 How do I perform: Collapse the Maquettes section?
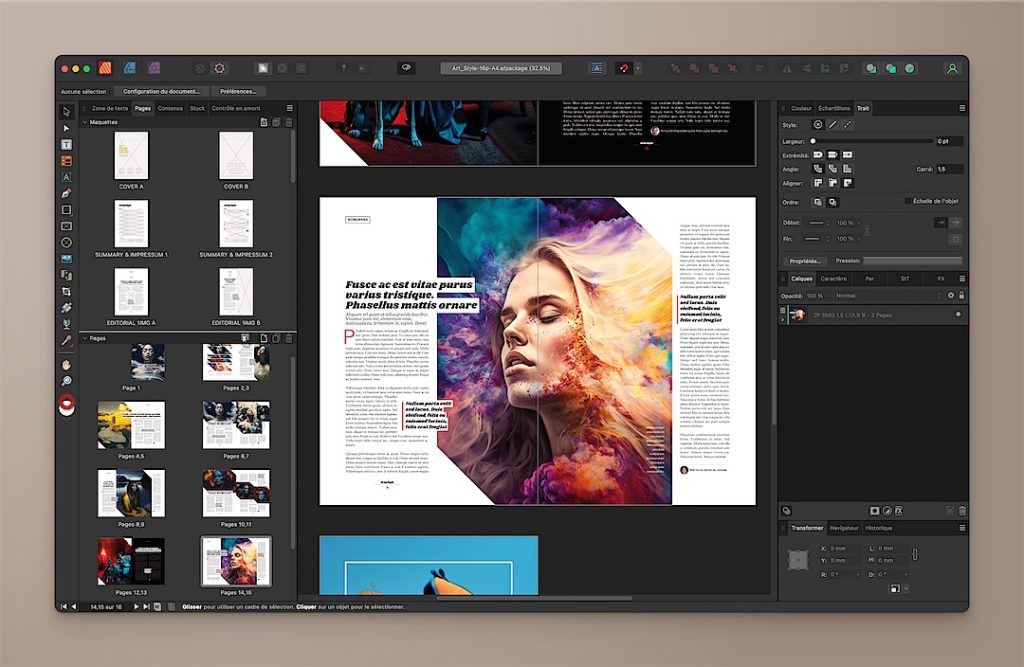[x=85, y=122]
